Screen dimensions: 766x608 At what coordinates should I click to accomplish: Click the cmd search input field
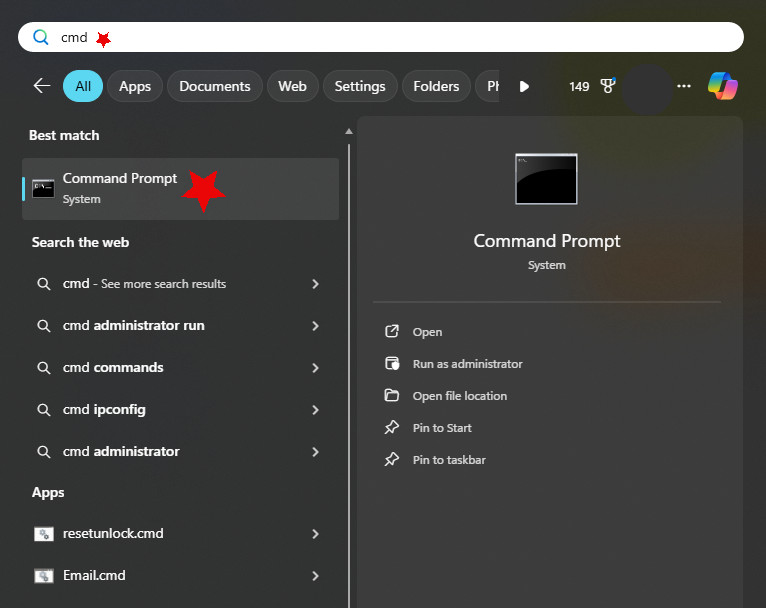[x=381, y=37]
